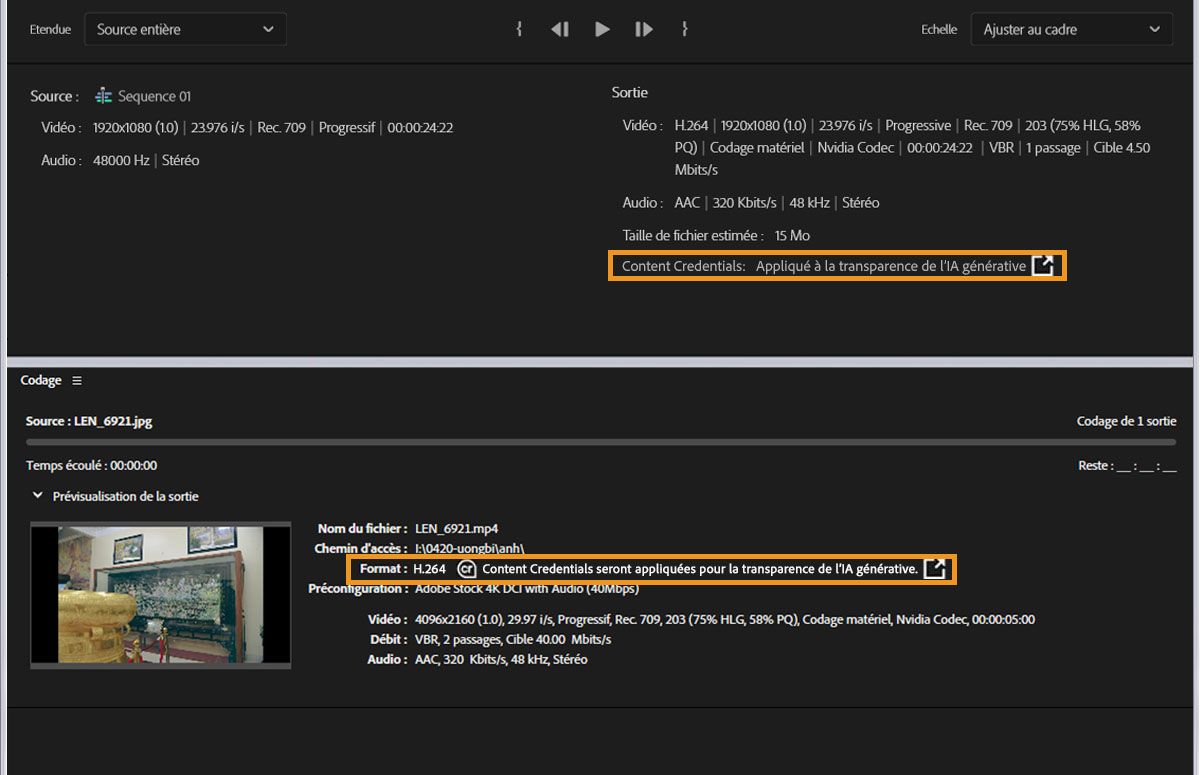This screenshot has height=775, width=1200.
Task: Open the Etendue 'Source entière' dropdown
Action: [185, 29]
